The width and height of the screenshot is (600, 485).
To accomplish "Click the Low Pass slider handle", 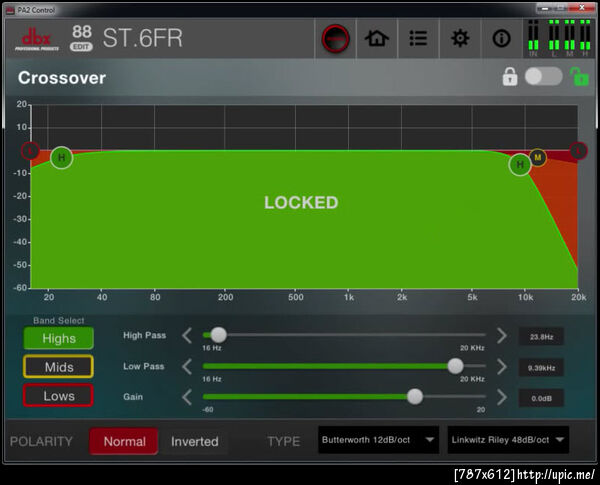I will (x=455, y=366).
